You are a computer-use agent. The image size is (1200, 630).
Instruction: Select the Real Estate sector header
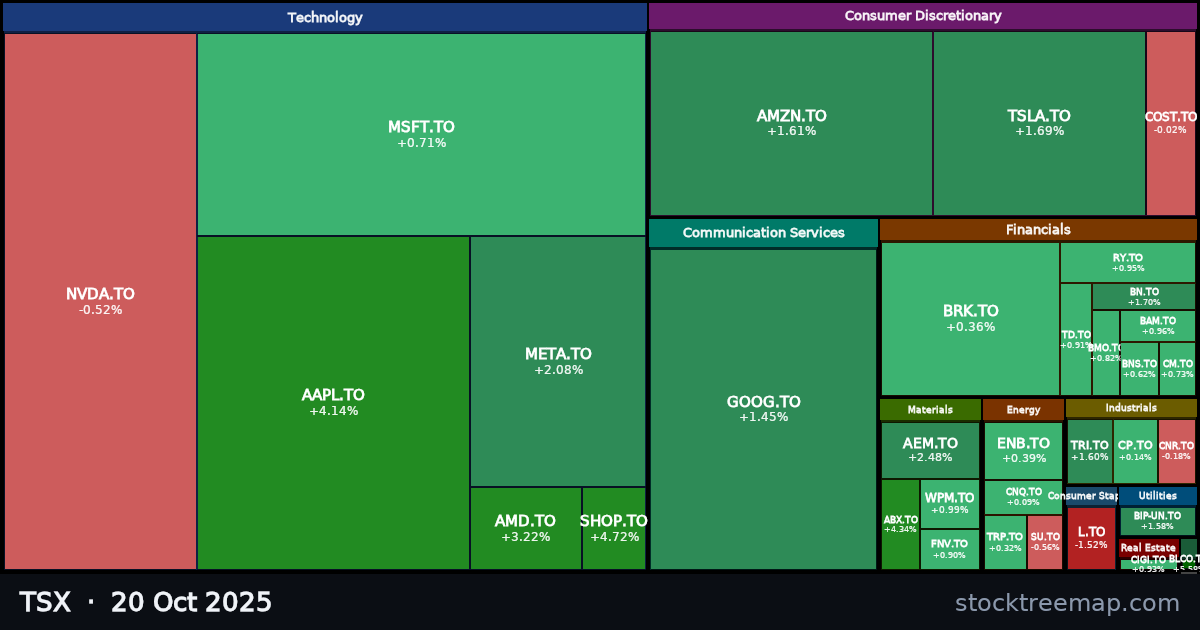coord(1148,548)
